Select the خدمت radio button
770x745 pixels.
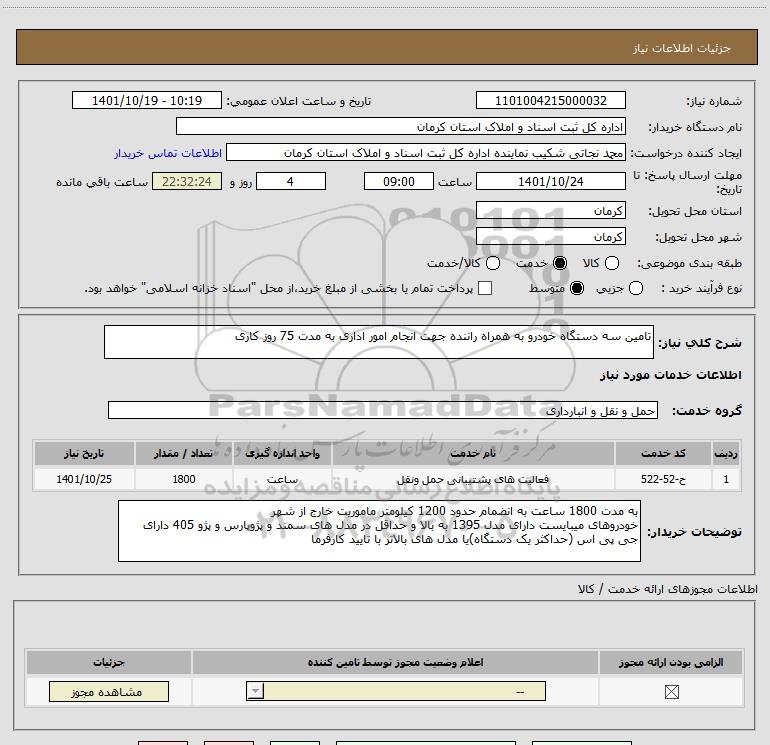(x=560, y=263)
